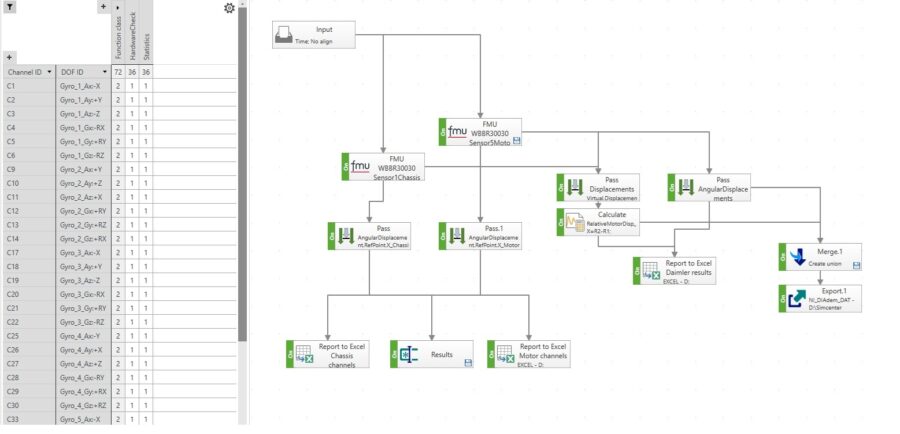The image size is (900, 434).
Task: Select channel row C20
Action: point(29,294)
